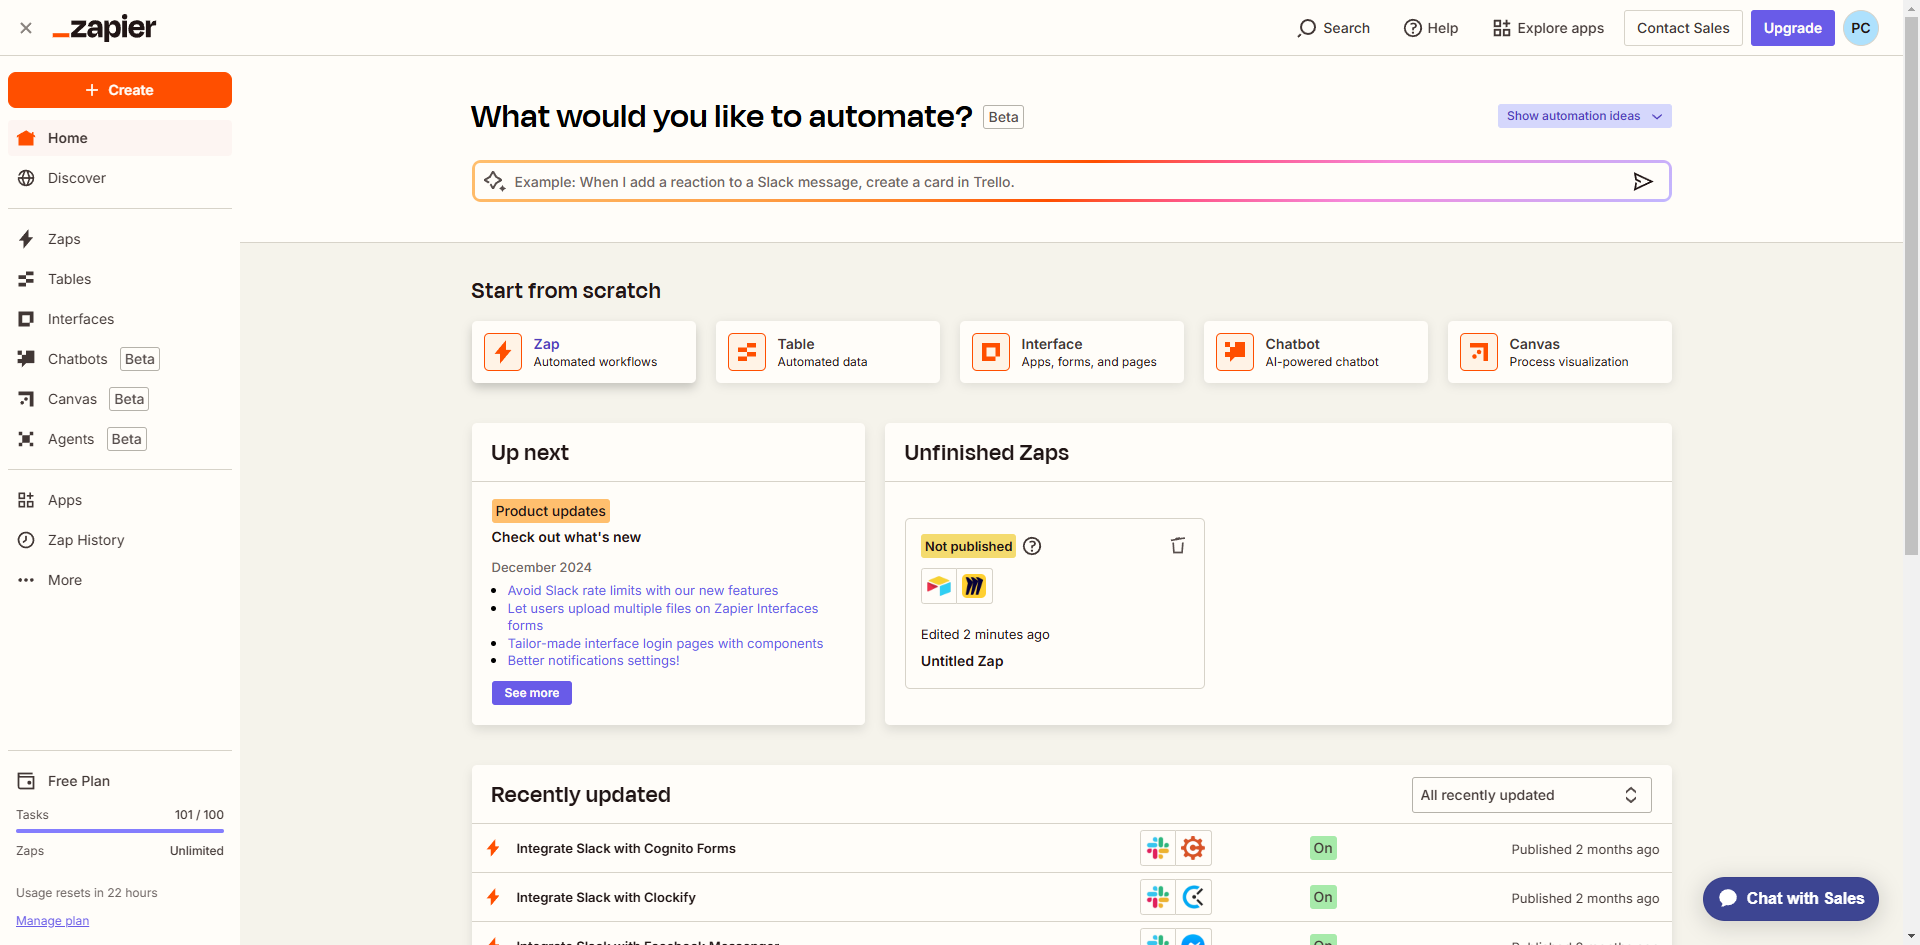This screenshot has width=1920, height=945.
Task: Open the All recently updated dropdown
Action: tap(1531, 795)
